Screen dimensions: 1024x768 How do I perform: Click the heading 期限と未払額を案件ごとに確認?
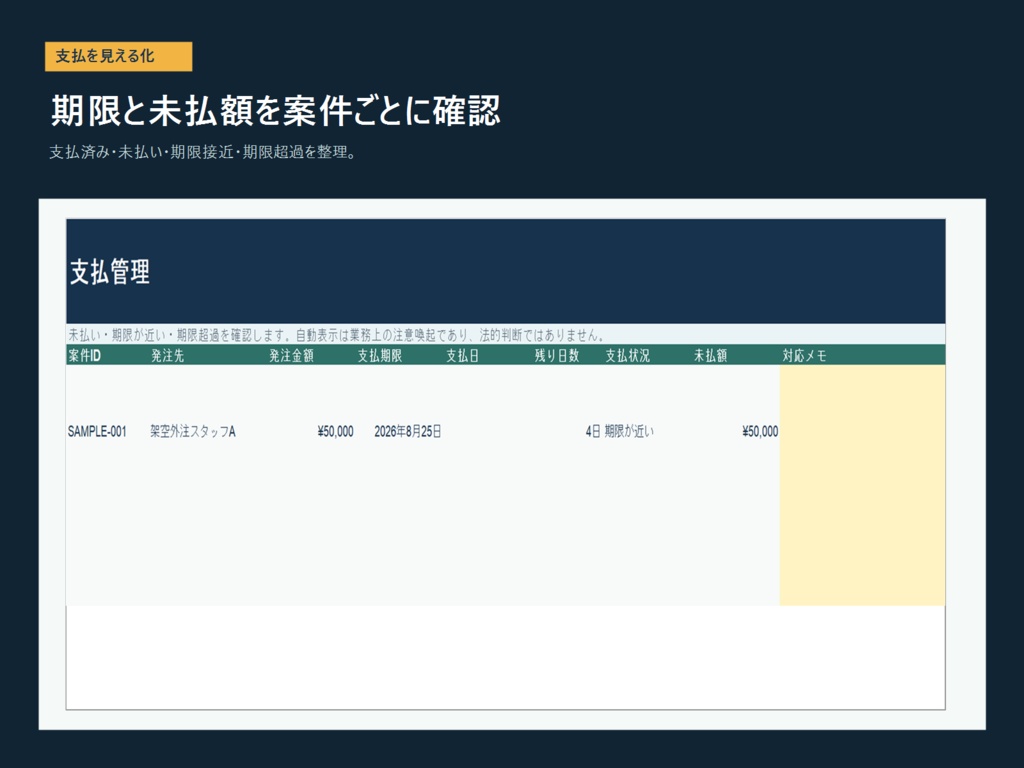276,110
